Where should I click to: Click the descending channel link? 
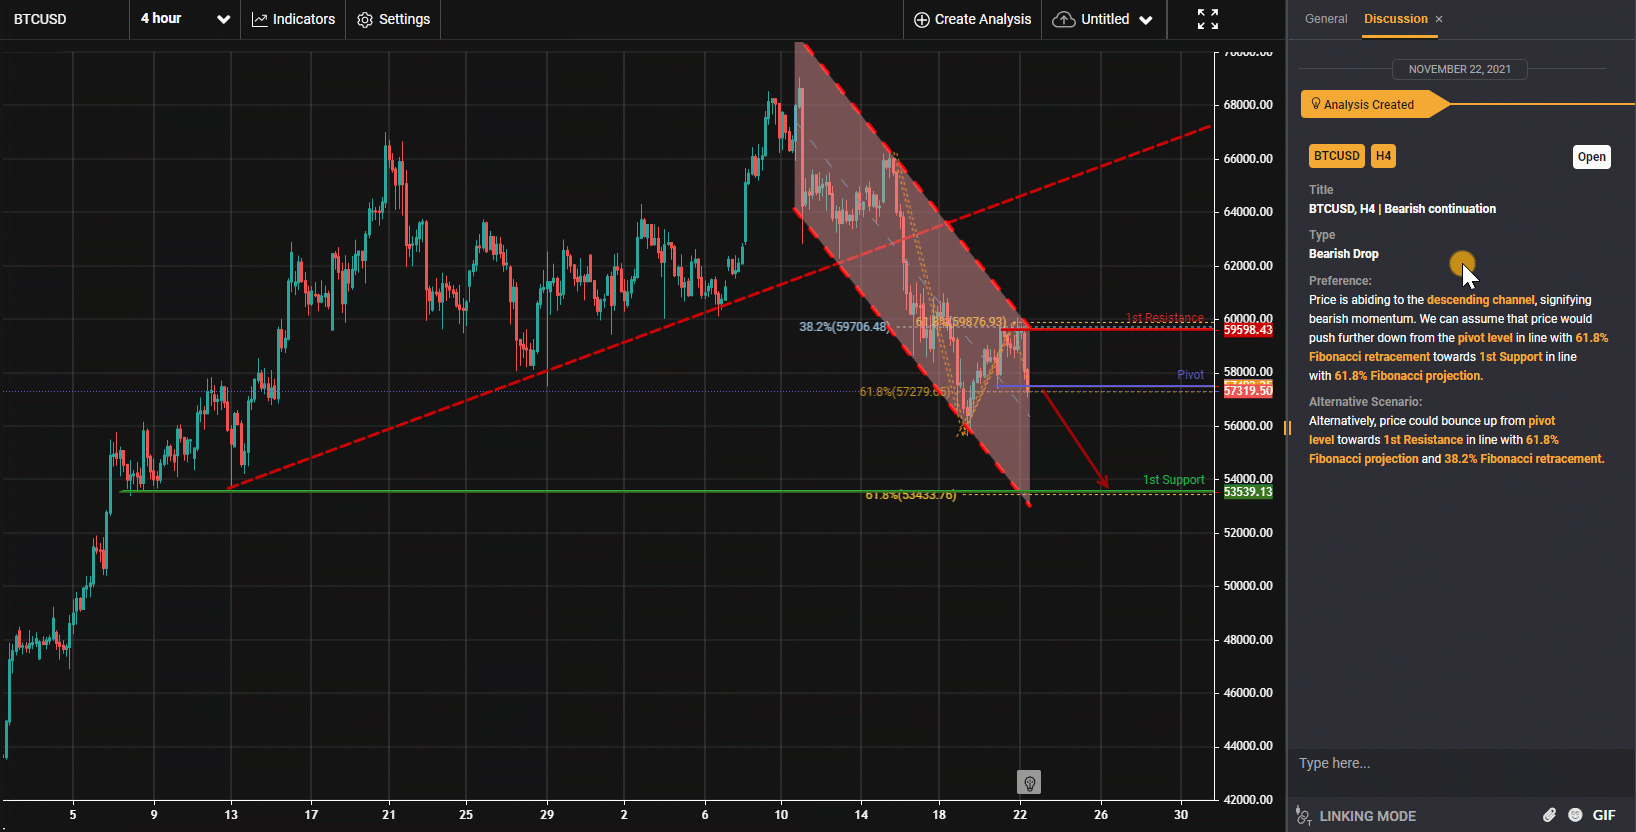coord(1480,300)
